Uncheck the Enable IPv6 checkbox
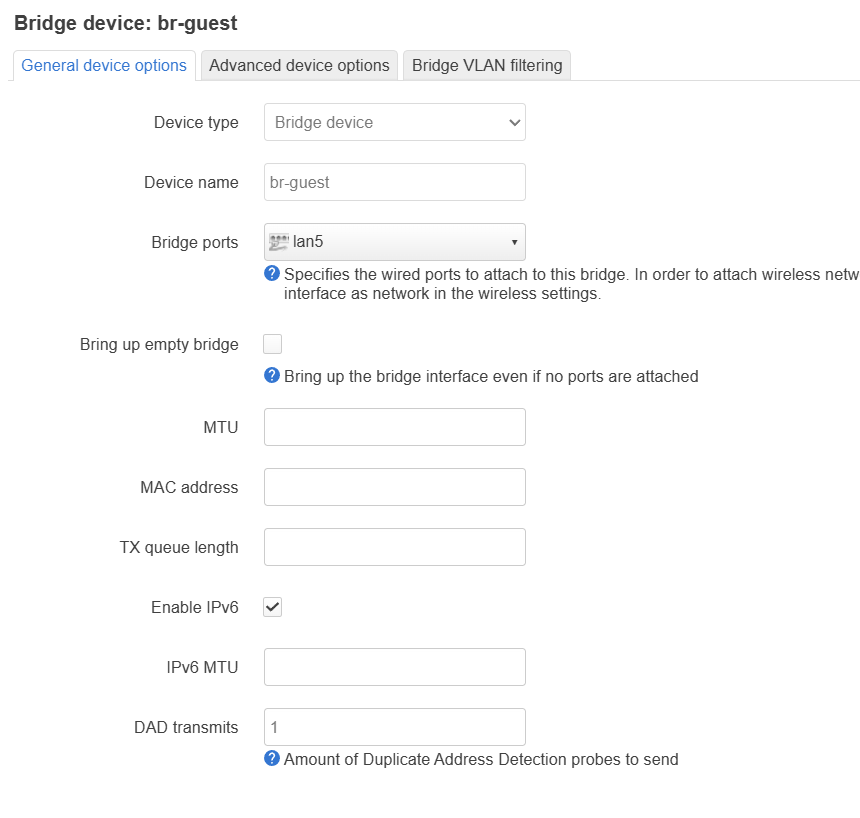 tap(272, 607)
